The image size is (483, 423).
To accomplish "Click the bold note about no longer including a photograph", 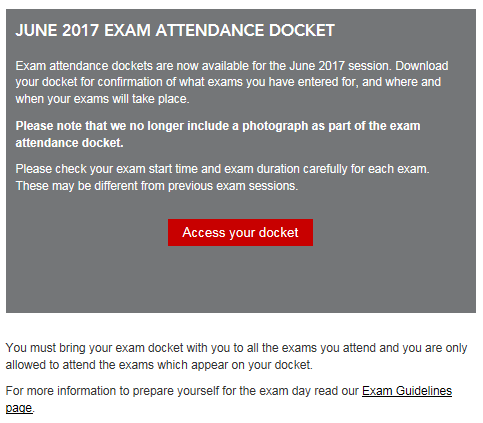I will (218, 134).
